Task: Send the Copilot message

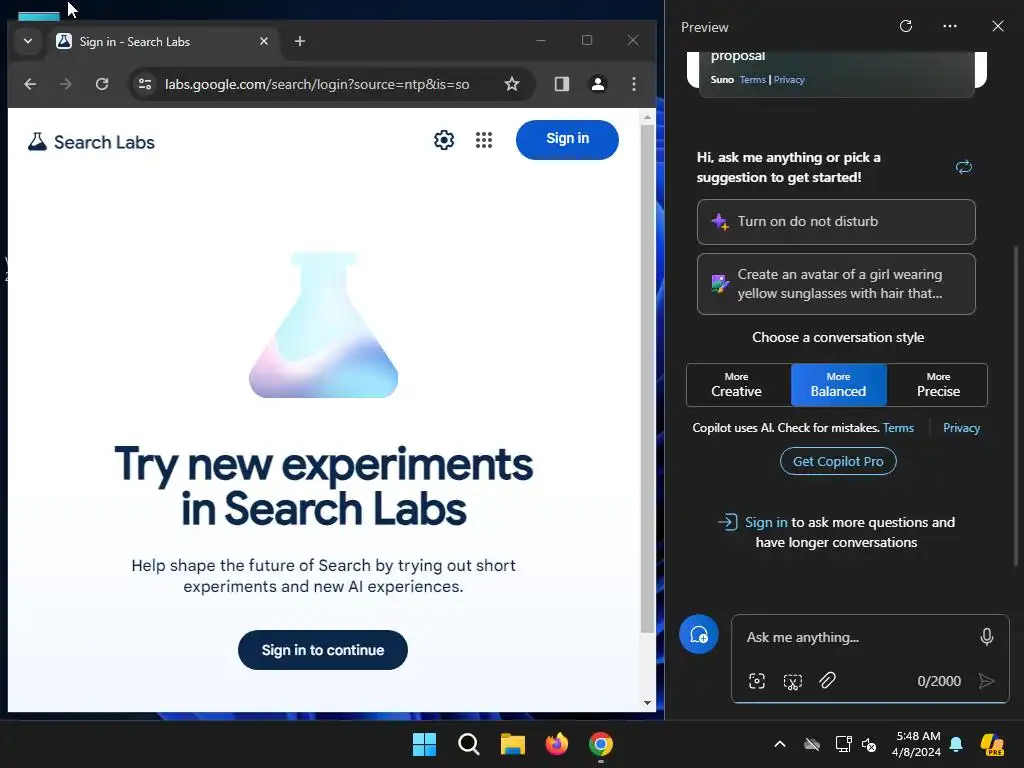Action: click(987, 681)
